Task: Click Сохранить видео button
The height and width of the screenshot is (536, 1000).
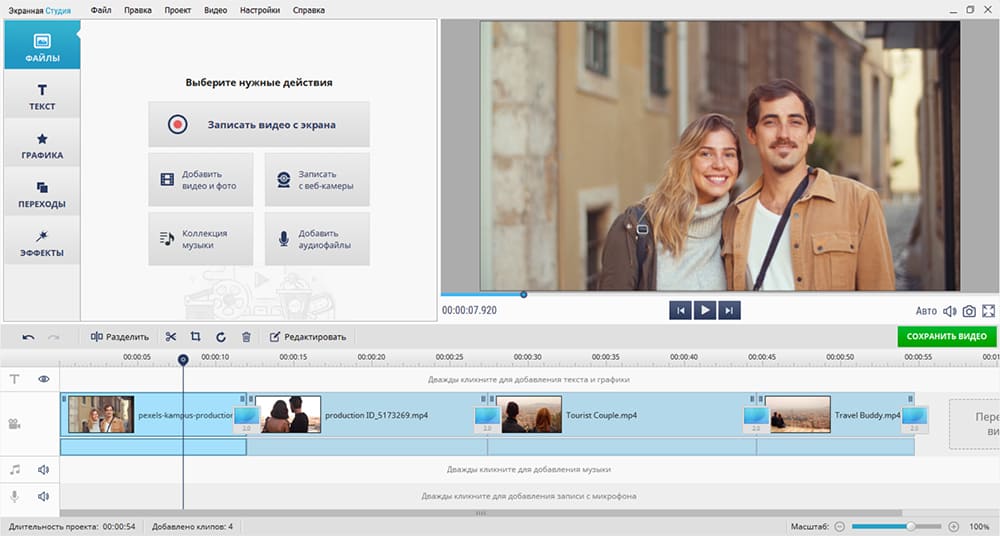Action: (946, 337)
